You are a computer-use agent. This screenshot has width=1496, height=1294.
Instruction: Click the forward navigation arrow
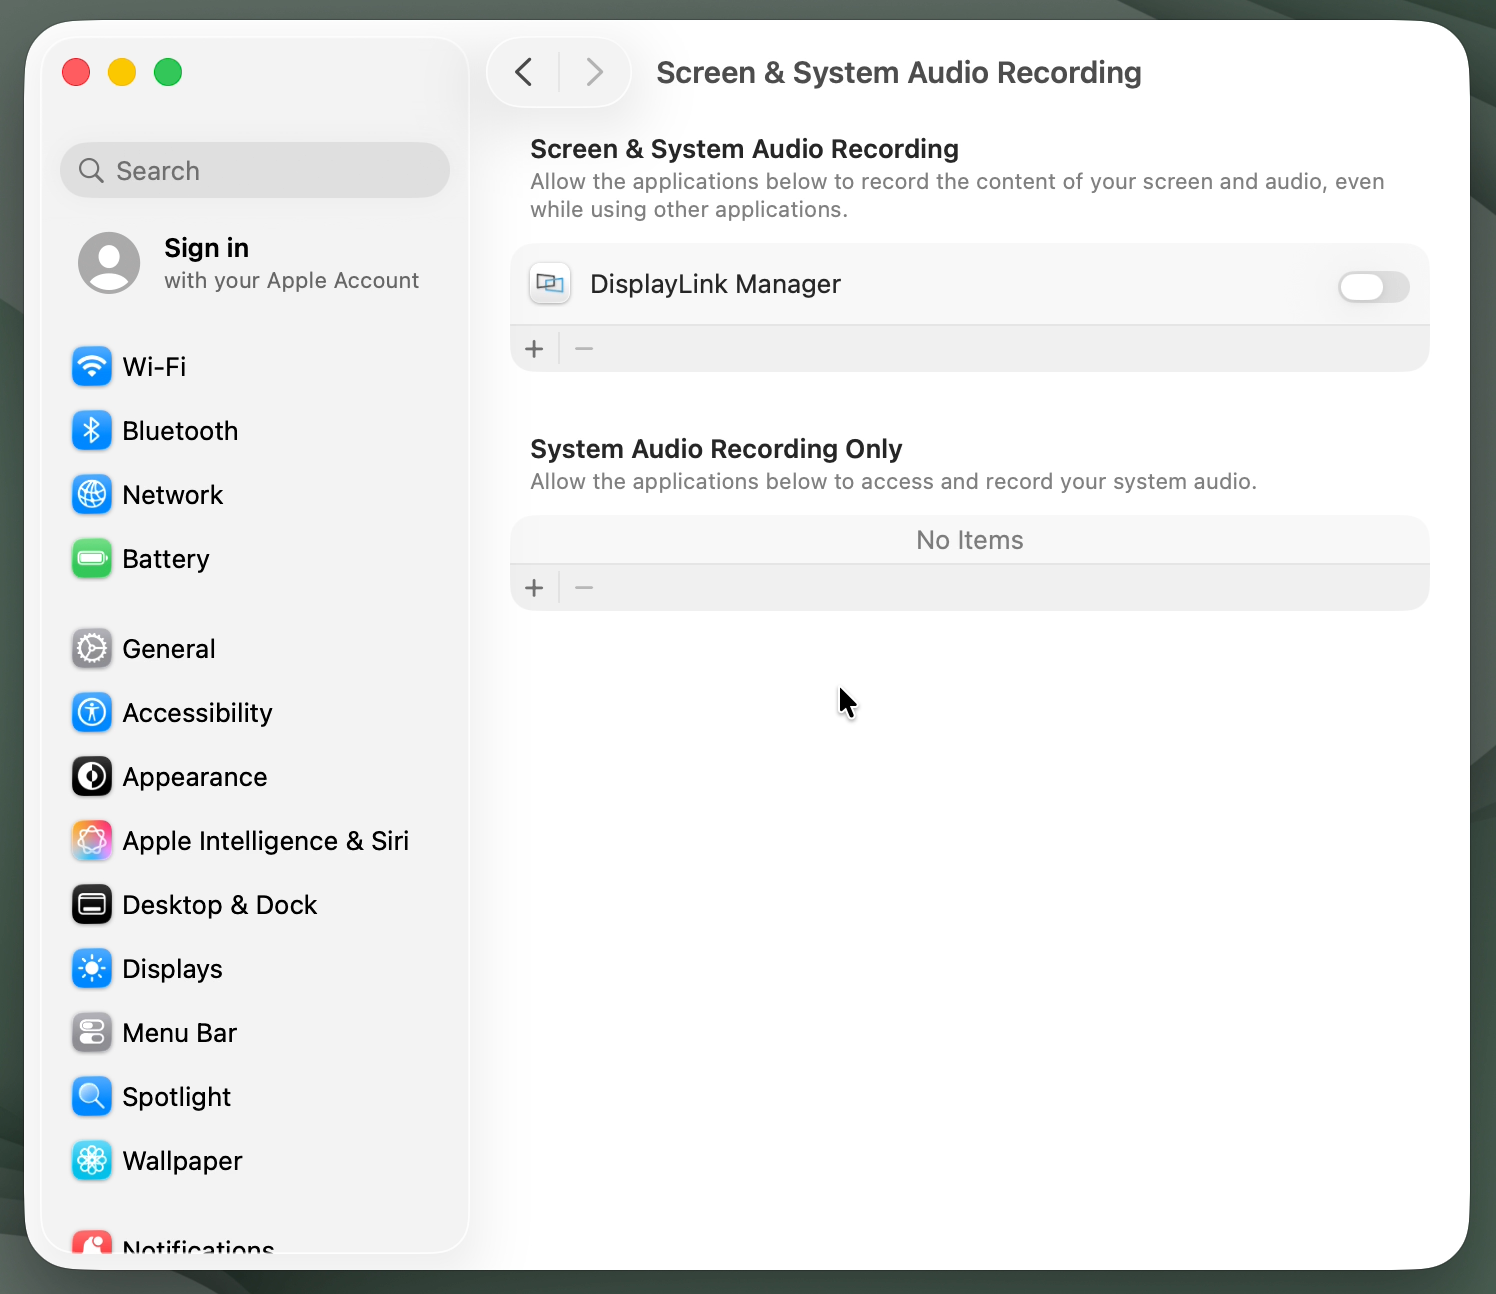pyautogui.click(x=595, y=72)
